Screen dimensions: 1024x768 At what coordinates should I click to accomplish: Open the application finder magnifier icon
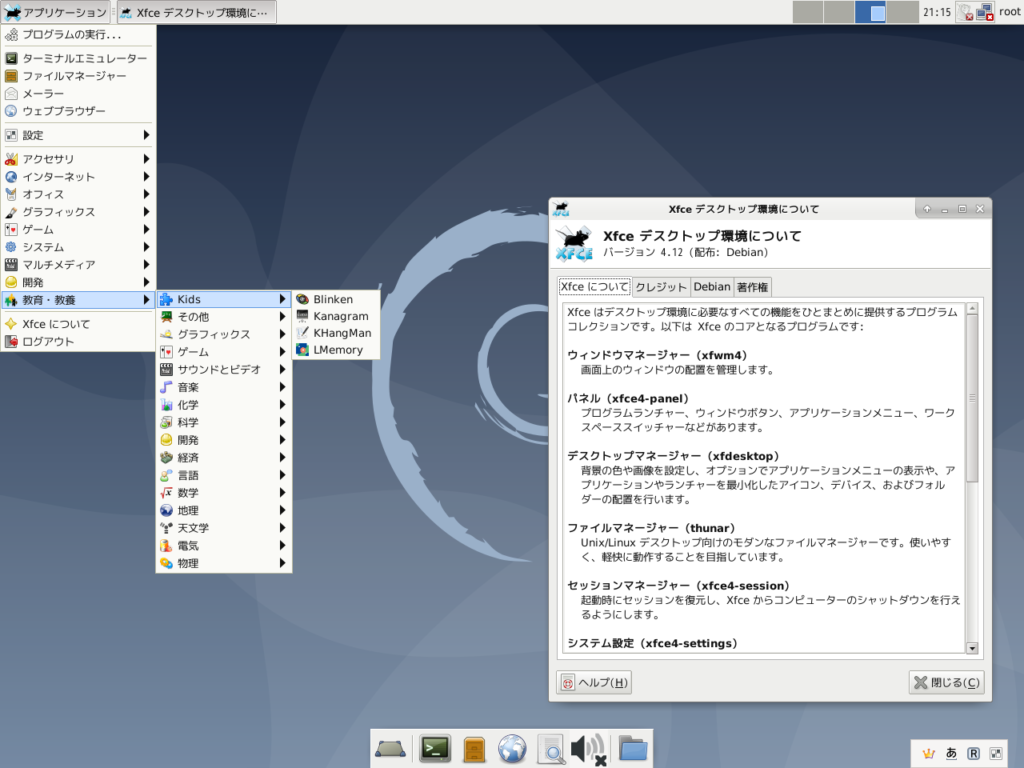coord(551,748)
